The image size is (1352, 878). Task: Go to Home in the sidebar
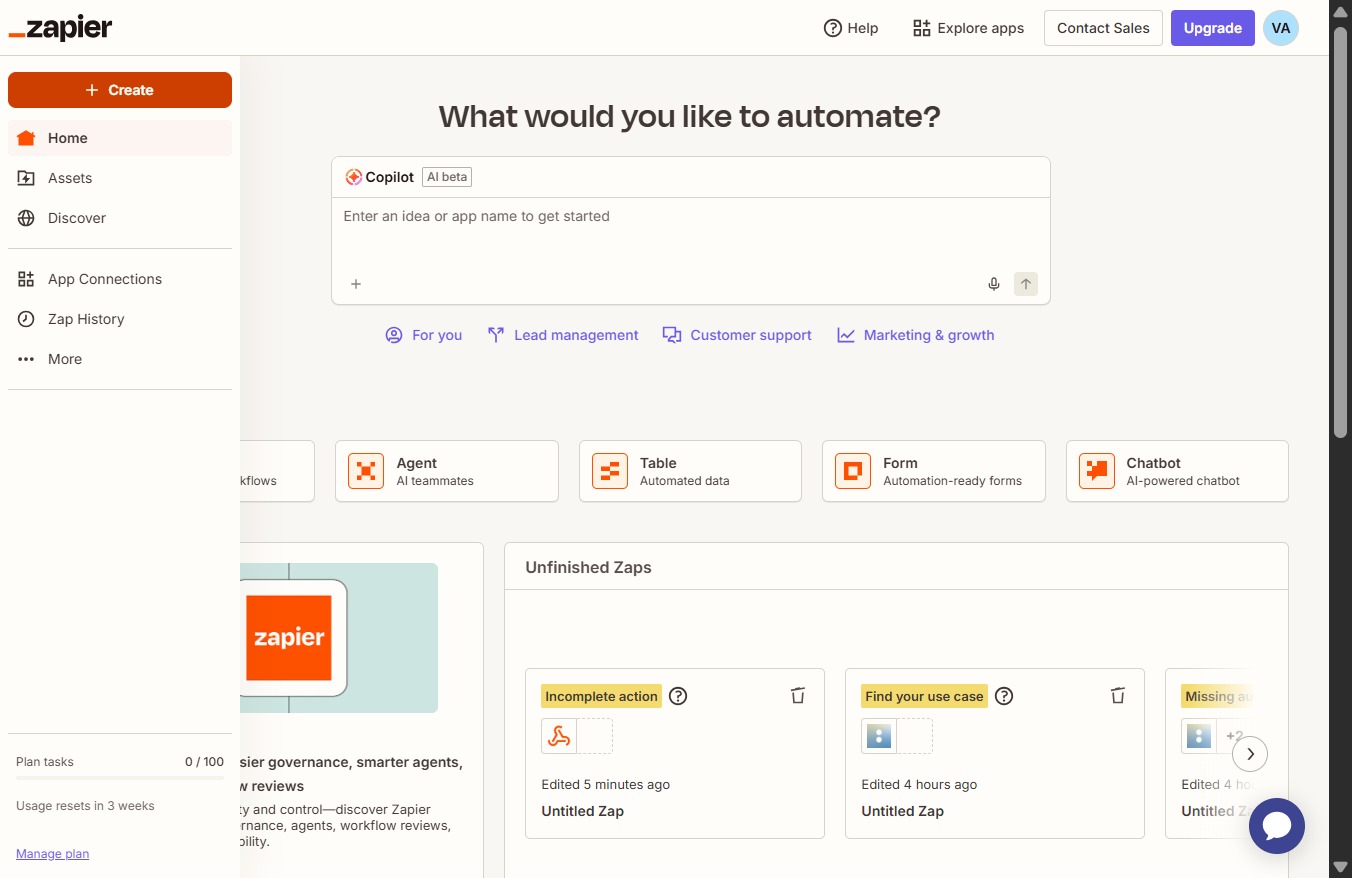point(120,138)
